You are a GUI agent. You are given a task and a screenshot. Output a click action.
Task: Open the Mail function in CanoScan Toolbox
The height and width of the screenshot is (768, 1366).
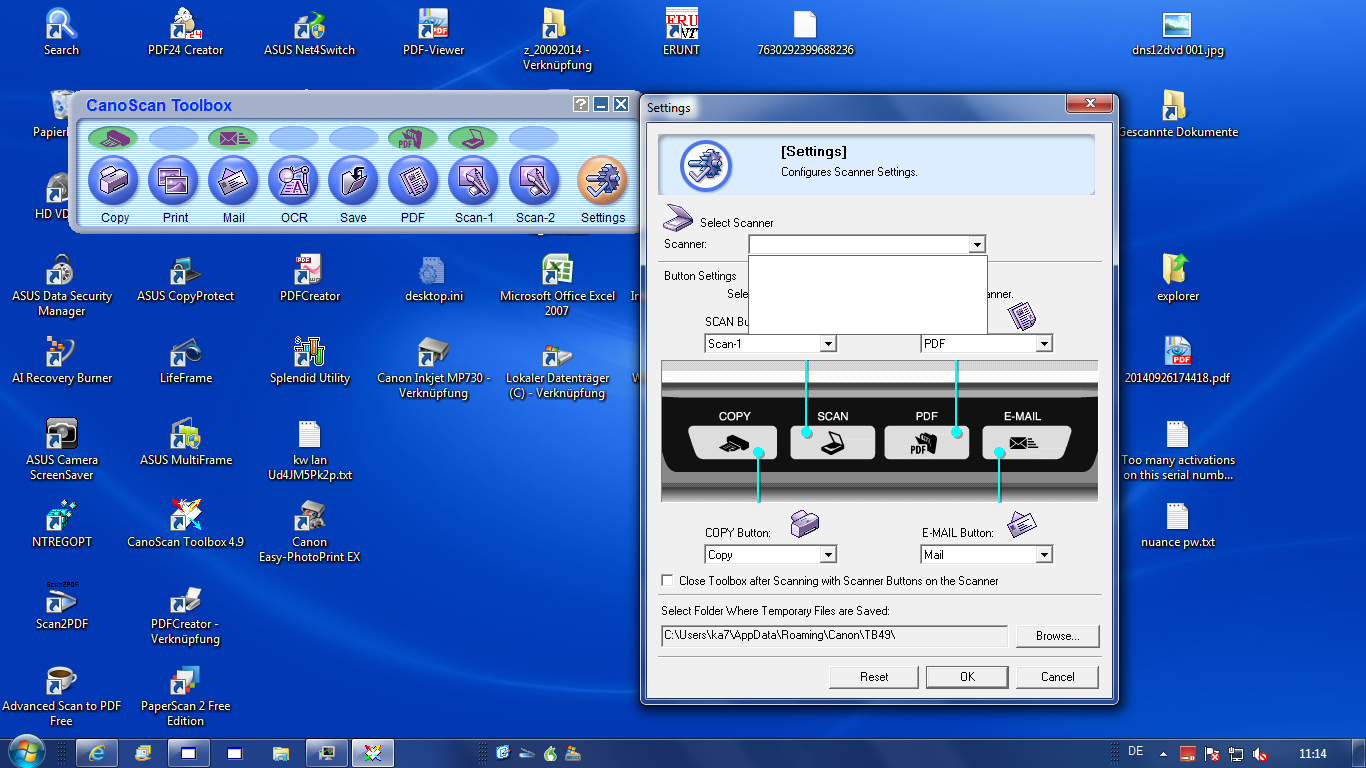[234, 181]
